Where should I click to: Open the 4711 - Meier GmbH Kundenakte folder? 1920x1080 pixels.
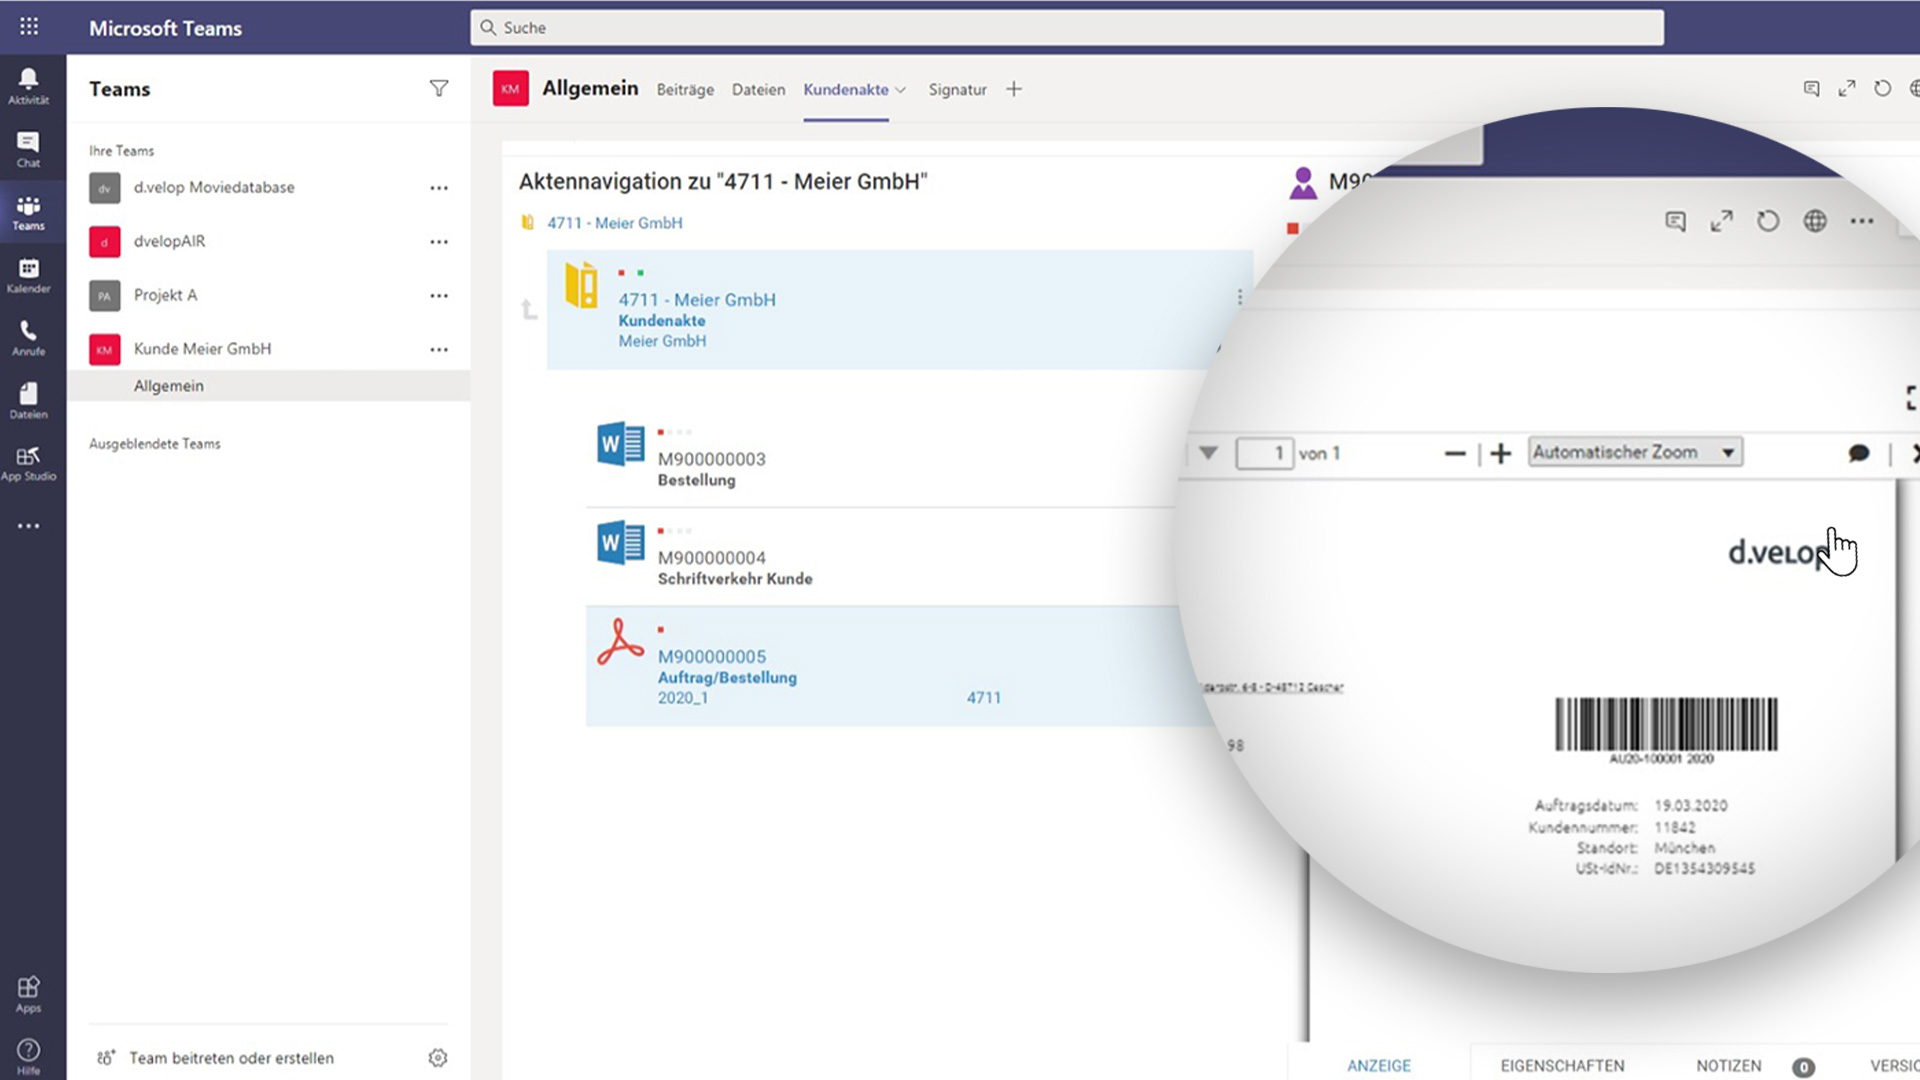[x=899, y=310]
